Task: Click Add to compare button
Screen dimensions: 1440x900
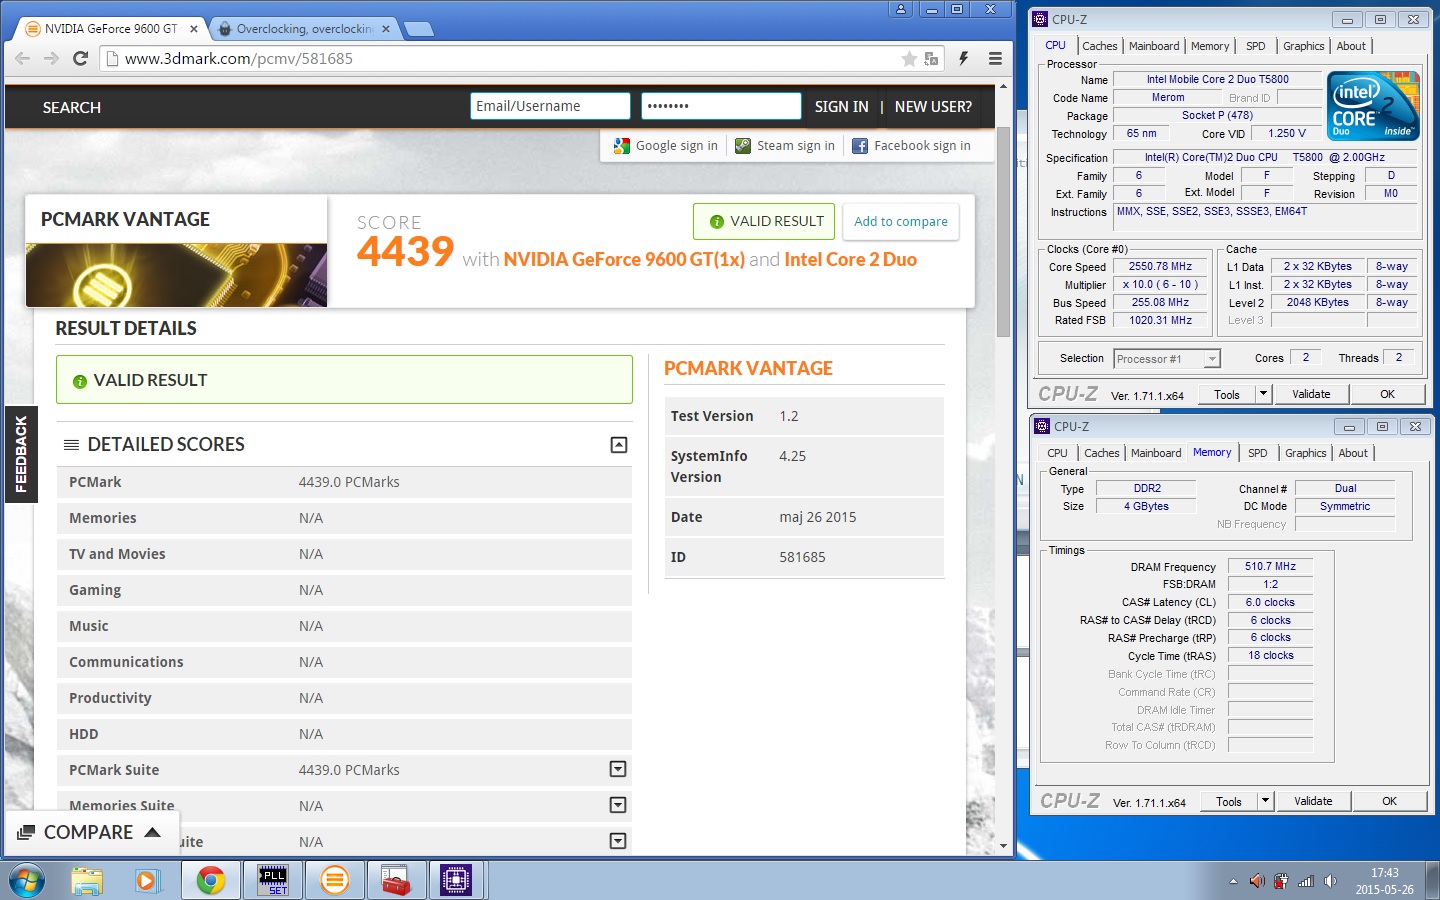Action: coord(901,222)
